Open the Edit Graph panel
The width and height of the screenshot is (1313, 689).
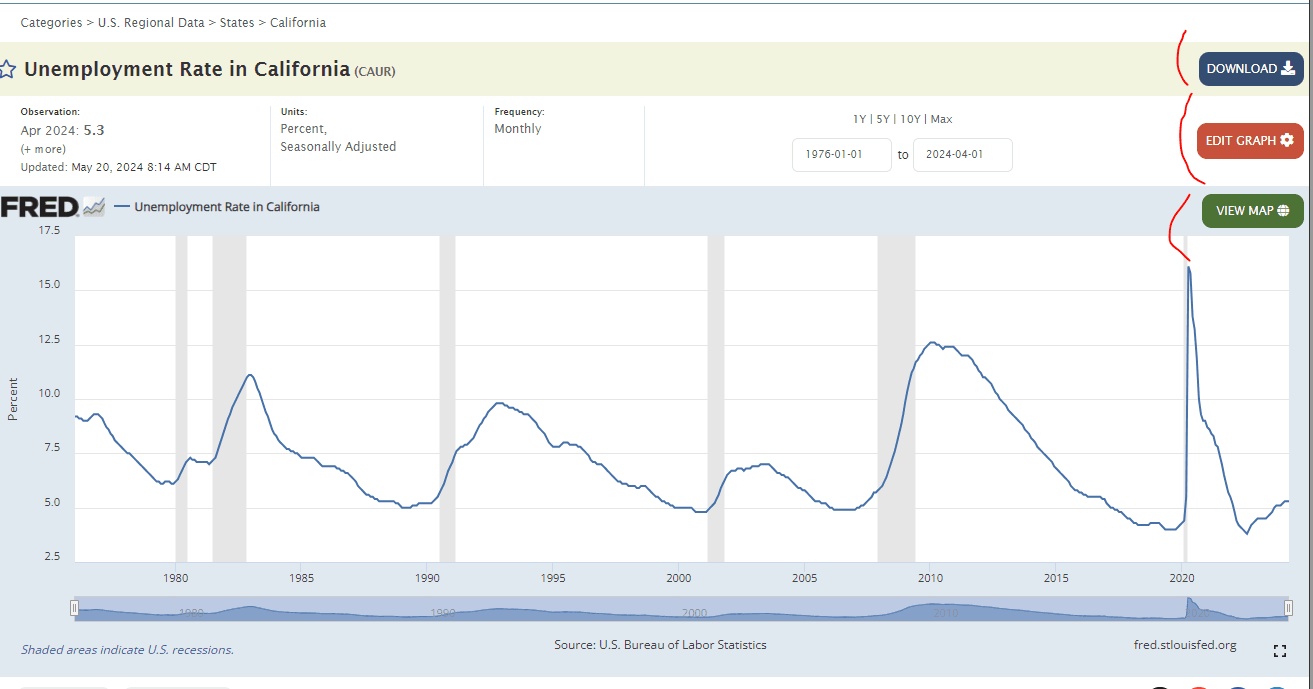click(x=1249, y=141)
